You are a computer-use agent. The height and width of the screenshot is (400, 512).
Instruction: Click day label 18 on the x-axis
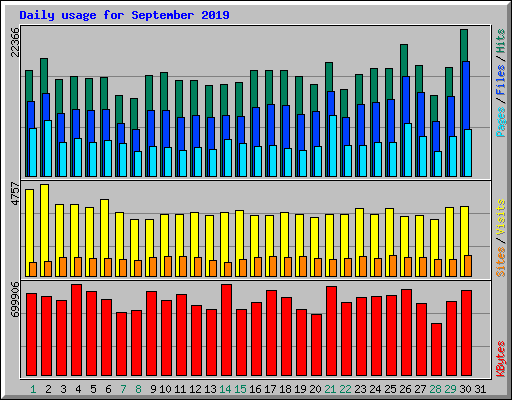(x=285, y=389)
